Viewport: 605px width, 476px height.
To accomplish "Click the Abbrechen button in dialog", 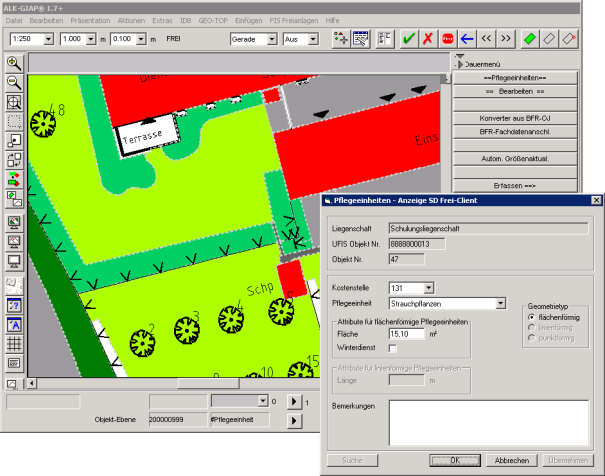I will click(512, 460).
